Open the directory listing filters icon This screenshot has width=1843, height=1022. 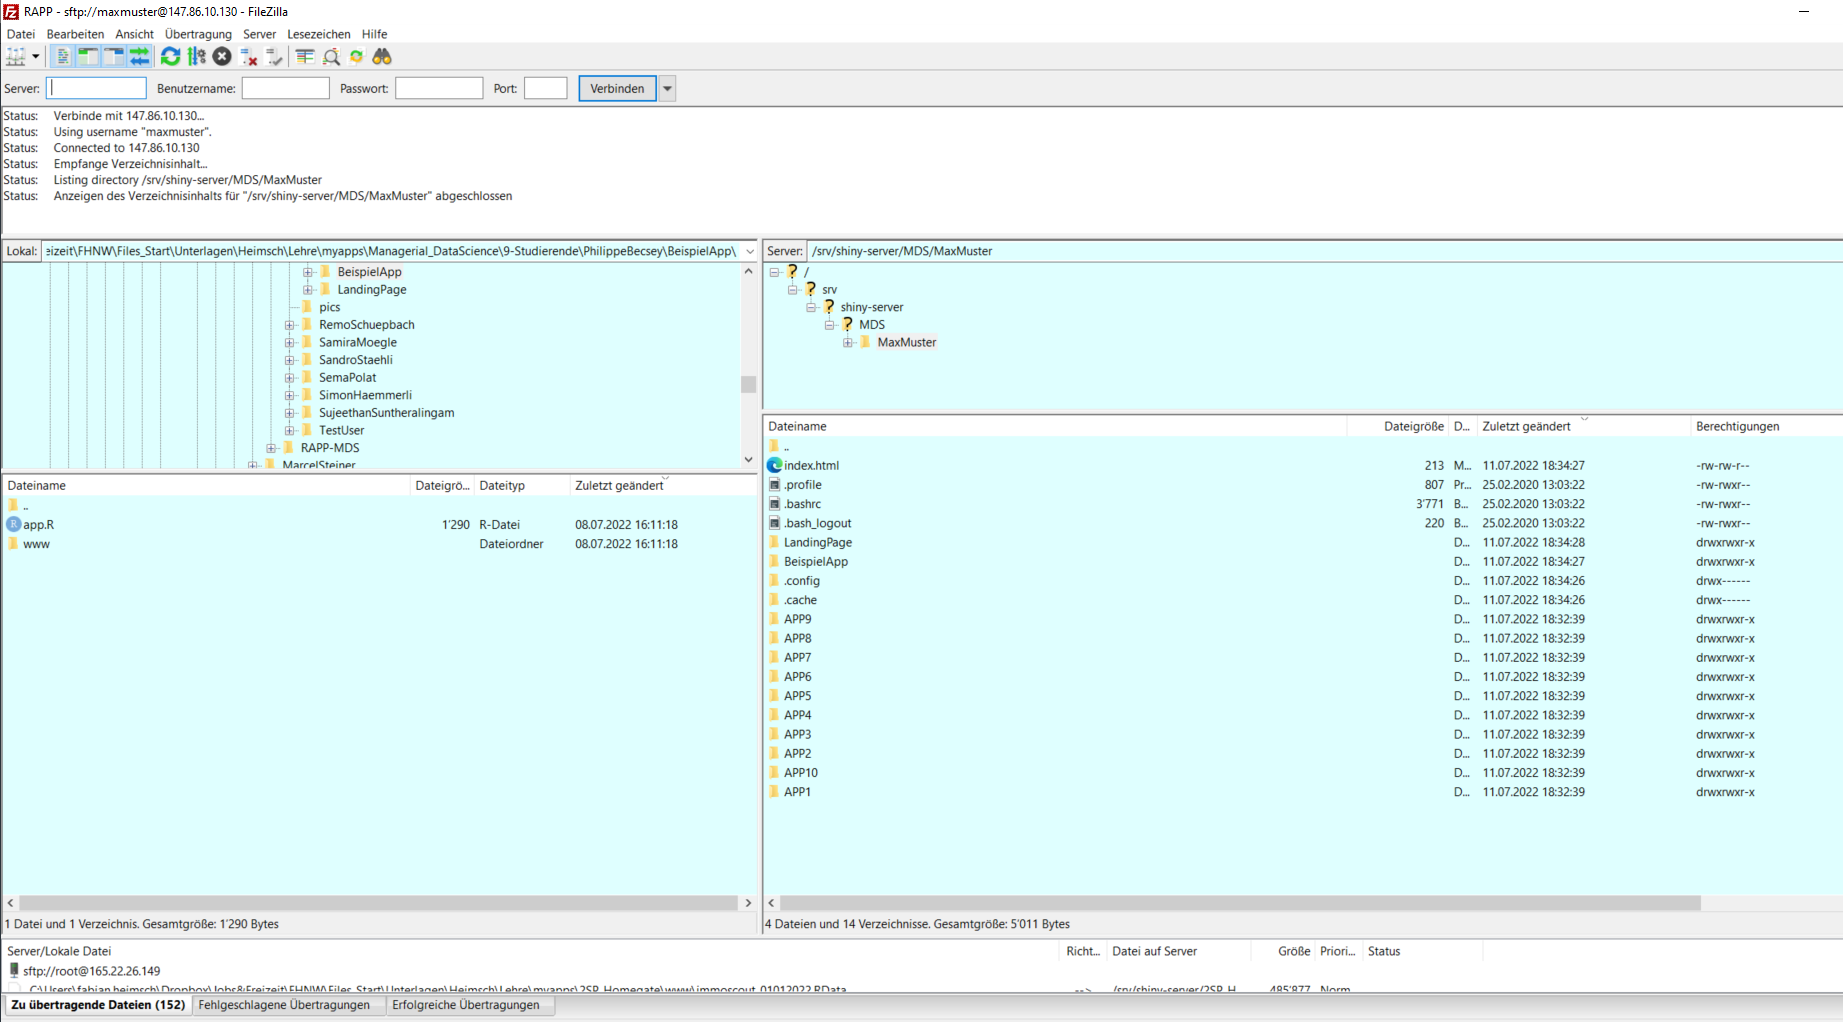tap(305, 57)
